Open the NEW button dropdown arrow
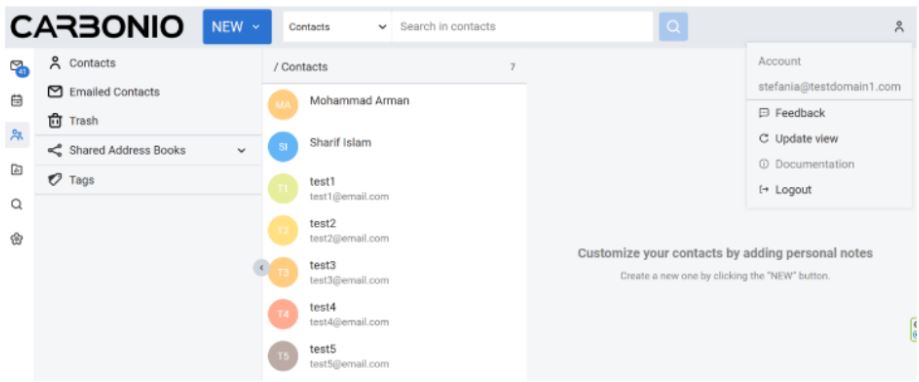Image resolution: width=919 pixels, height=382 pixels. coord(256,27)
